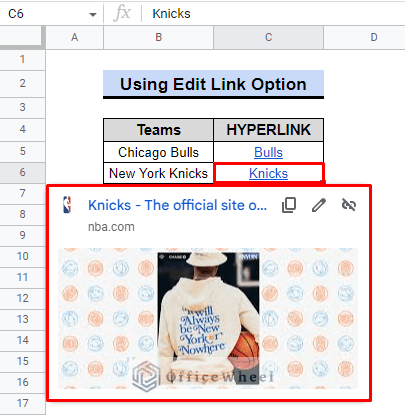Open the name box dropdown arrow

(x=93, y=14)
